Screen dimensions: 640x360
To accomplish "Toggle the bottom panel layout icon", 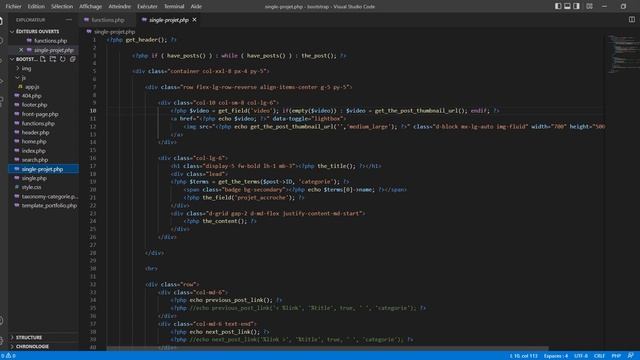I will click(x=567, y=6).
